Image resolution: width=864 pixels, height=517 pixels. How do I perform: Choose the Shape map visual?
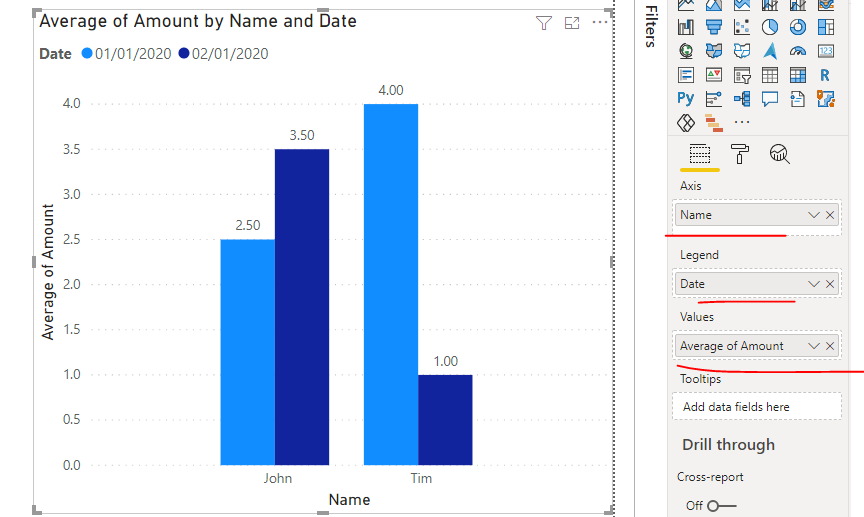tap(742, 51)
